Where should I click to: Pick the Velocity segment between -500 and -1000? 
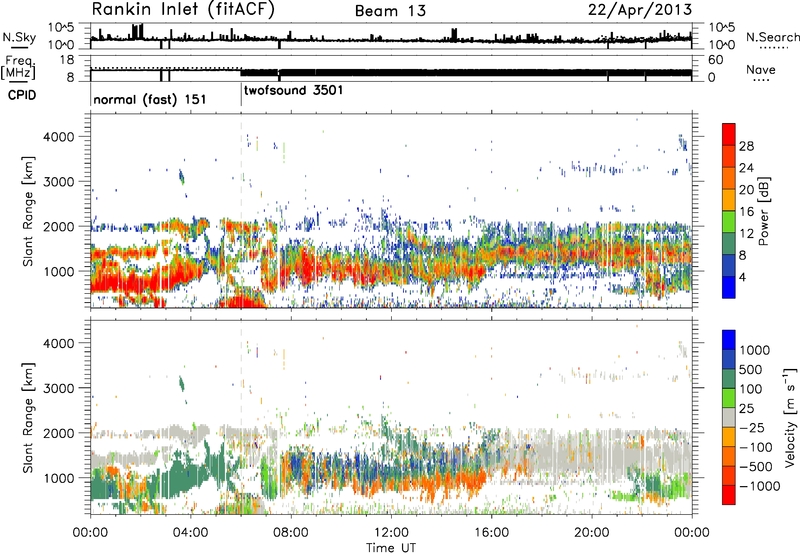point(729,475)
